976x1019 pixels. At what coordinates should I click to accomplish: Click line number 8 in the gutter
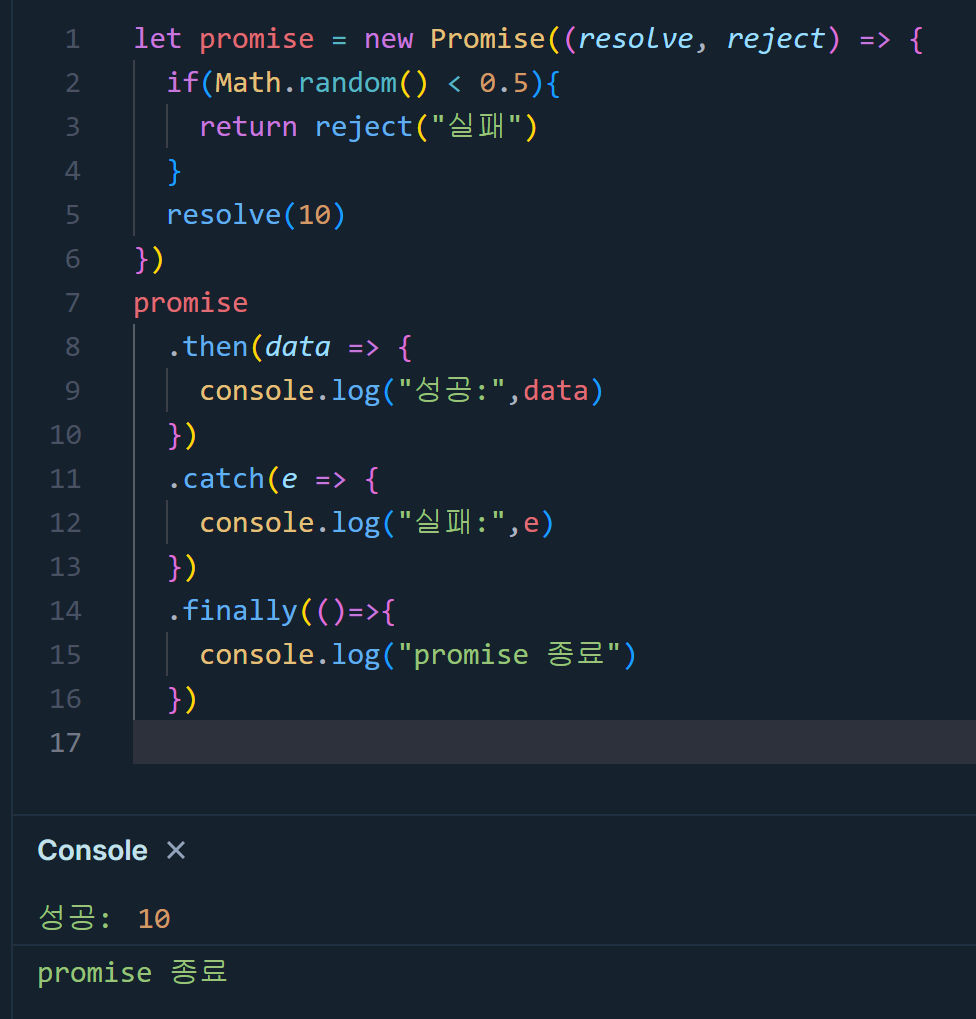pos(72,347)
